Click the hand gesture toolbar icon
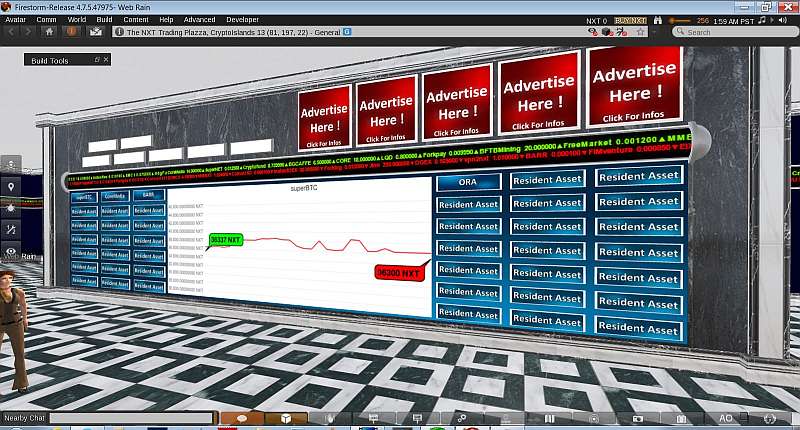 (330, 418)
